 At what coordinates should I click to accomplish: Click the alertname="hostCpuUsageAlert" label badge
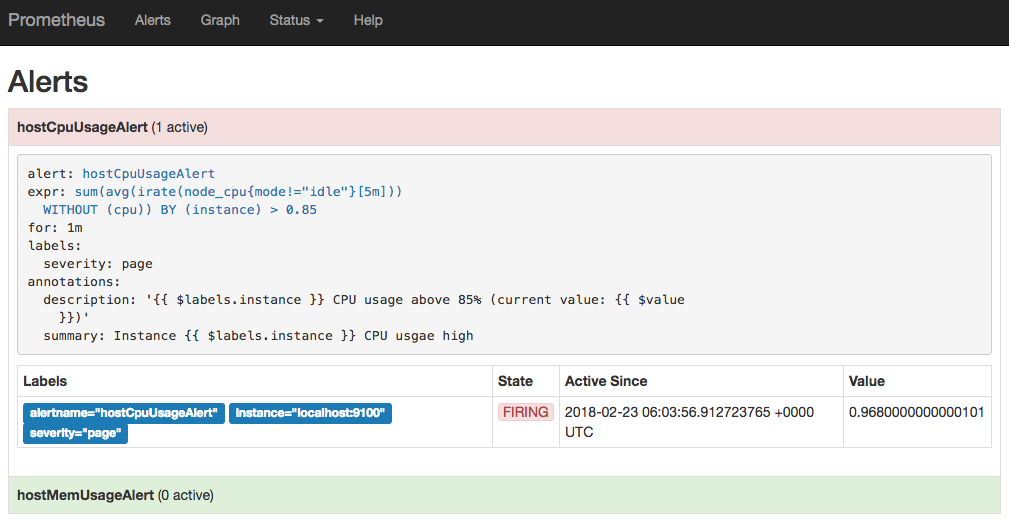[x=124, y=413]
